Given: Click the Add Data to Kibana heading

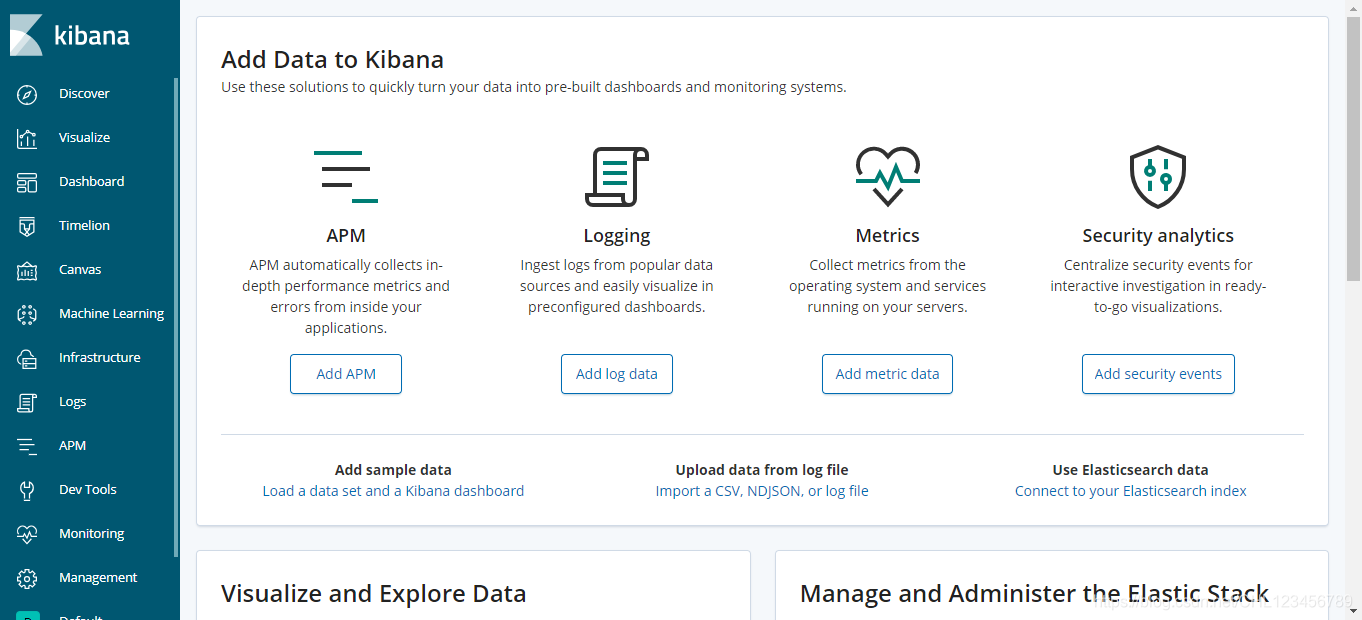Looking at the screenshot, I should 332,59.
